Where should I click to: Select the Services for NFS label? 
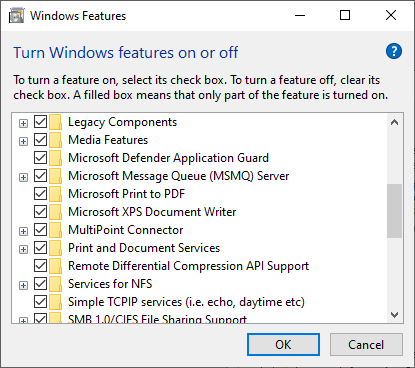[110, 284]
